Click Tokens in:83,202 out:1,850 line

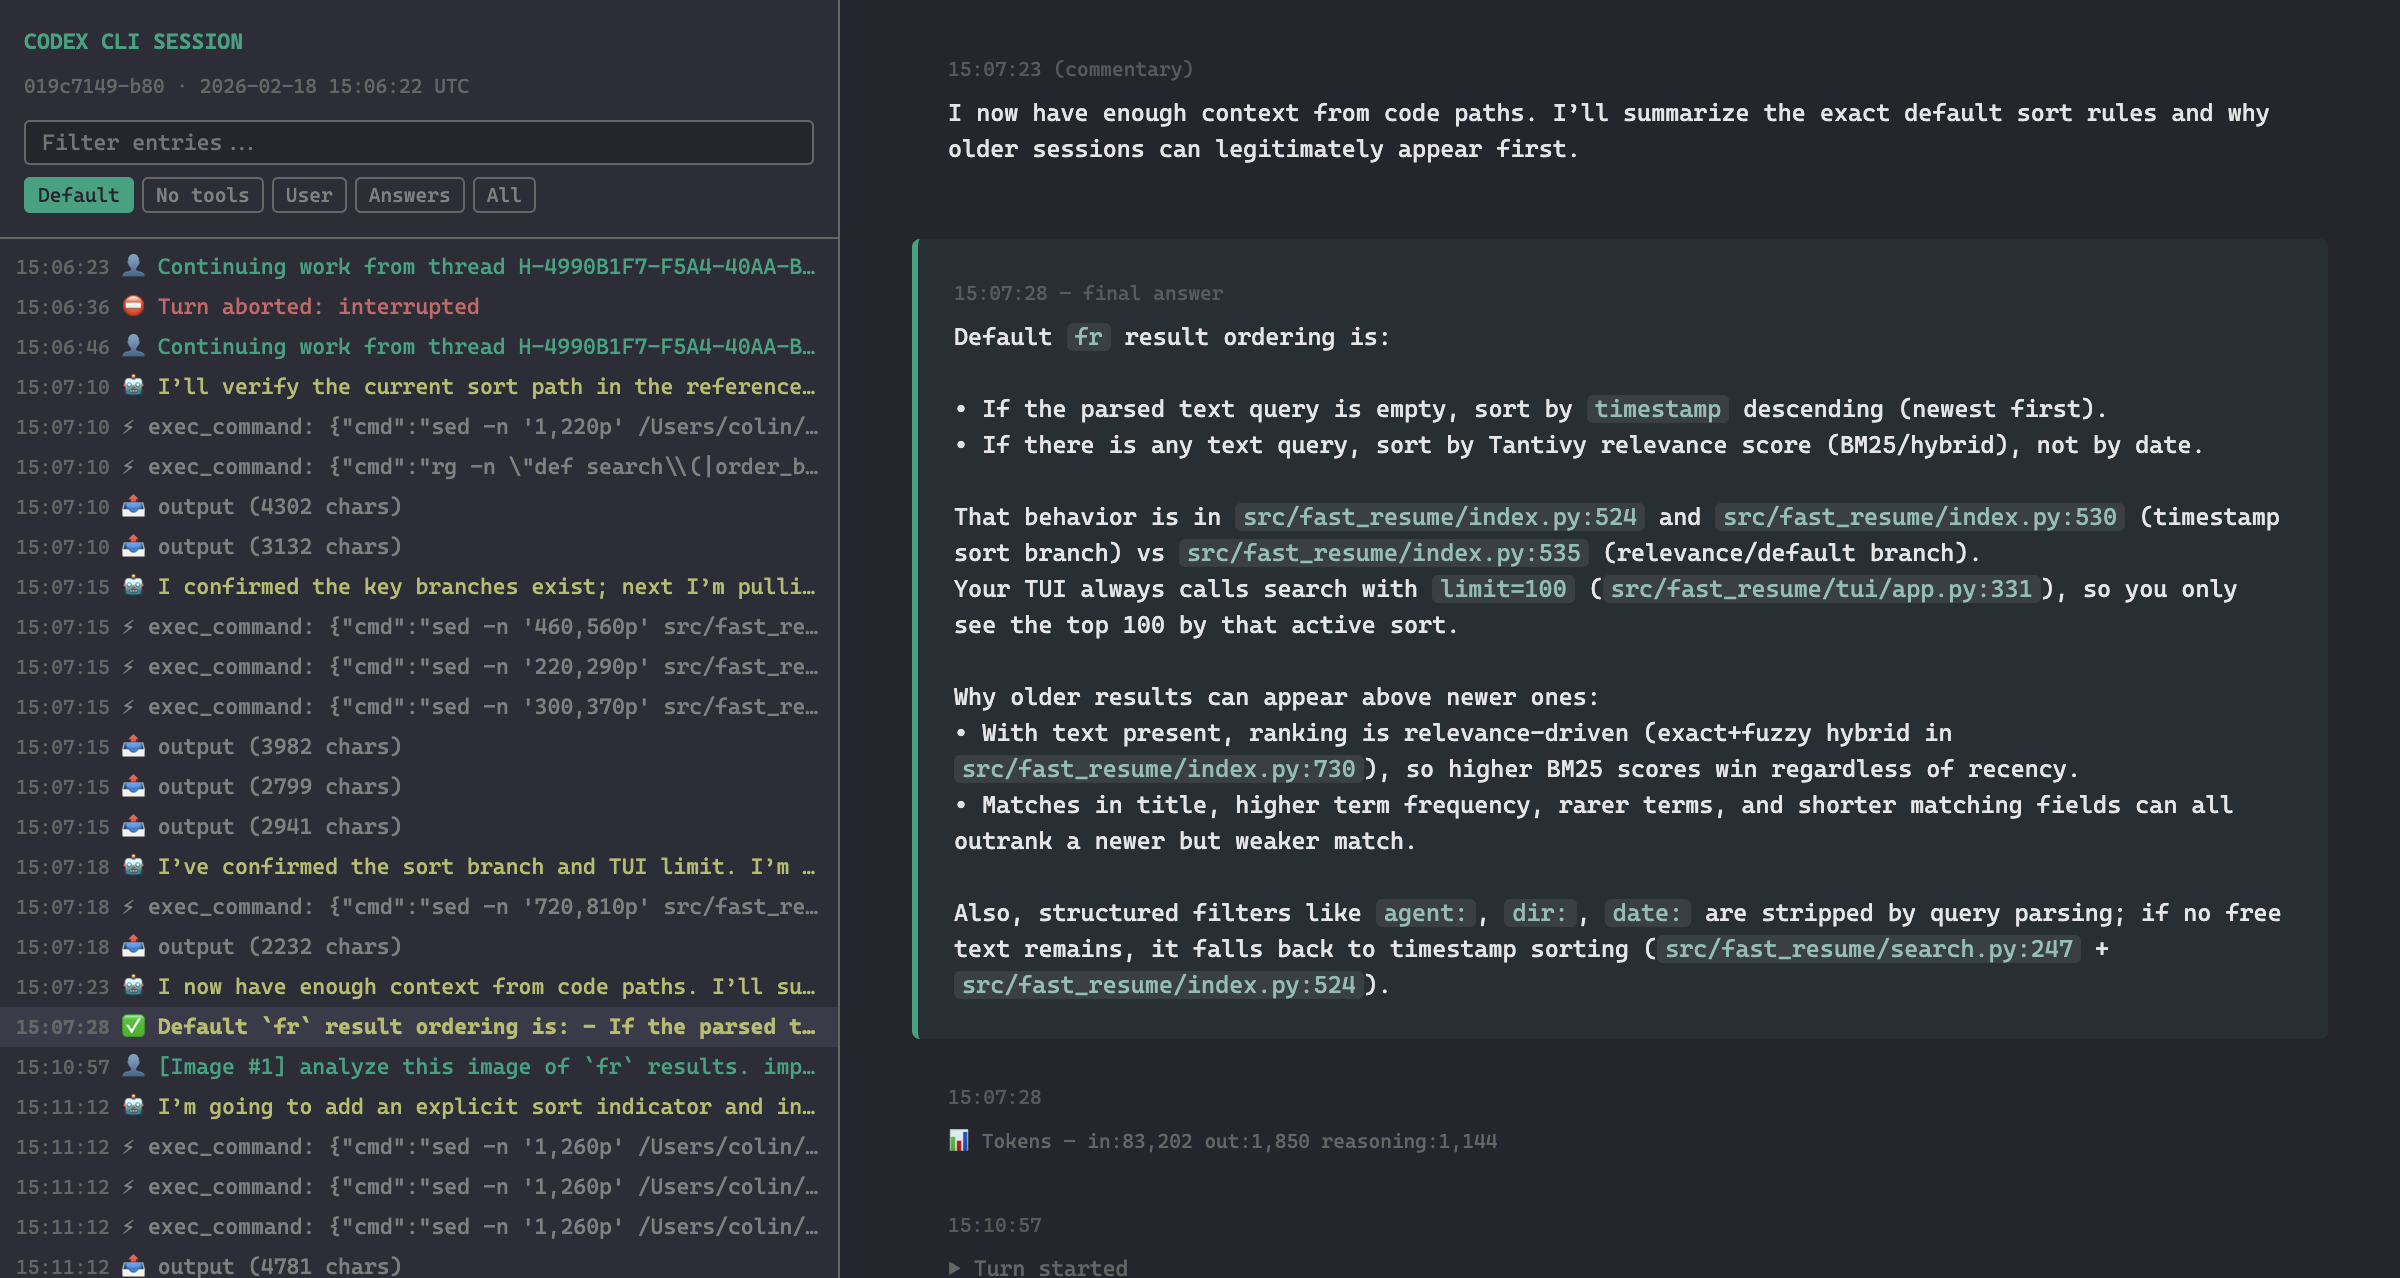click(x=1222, y=1141)
